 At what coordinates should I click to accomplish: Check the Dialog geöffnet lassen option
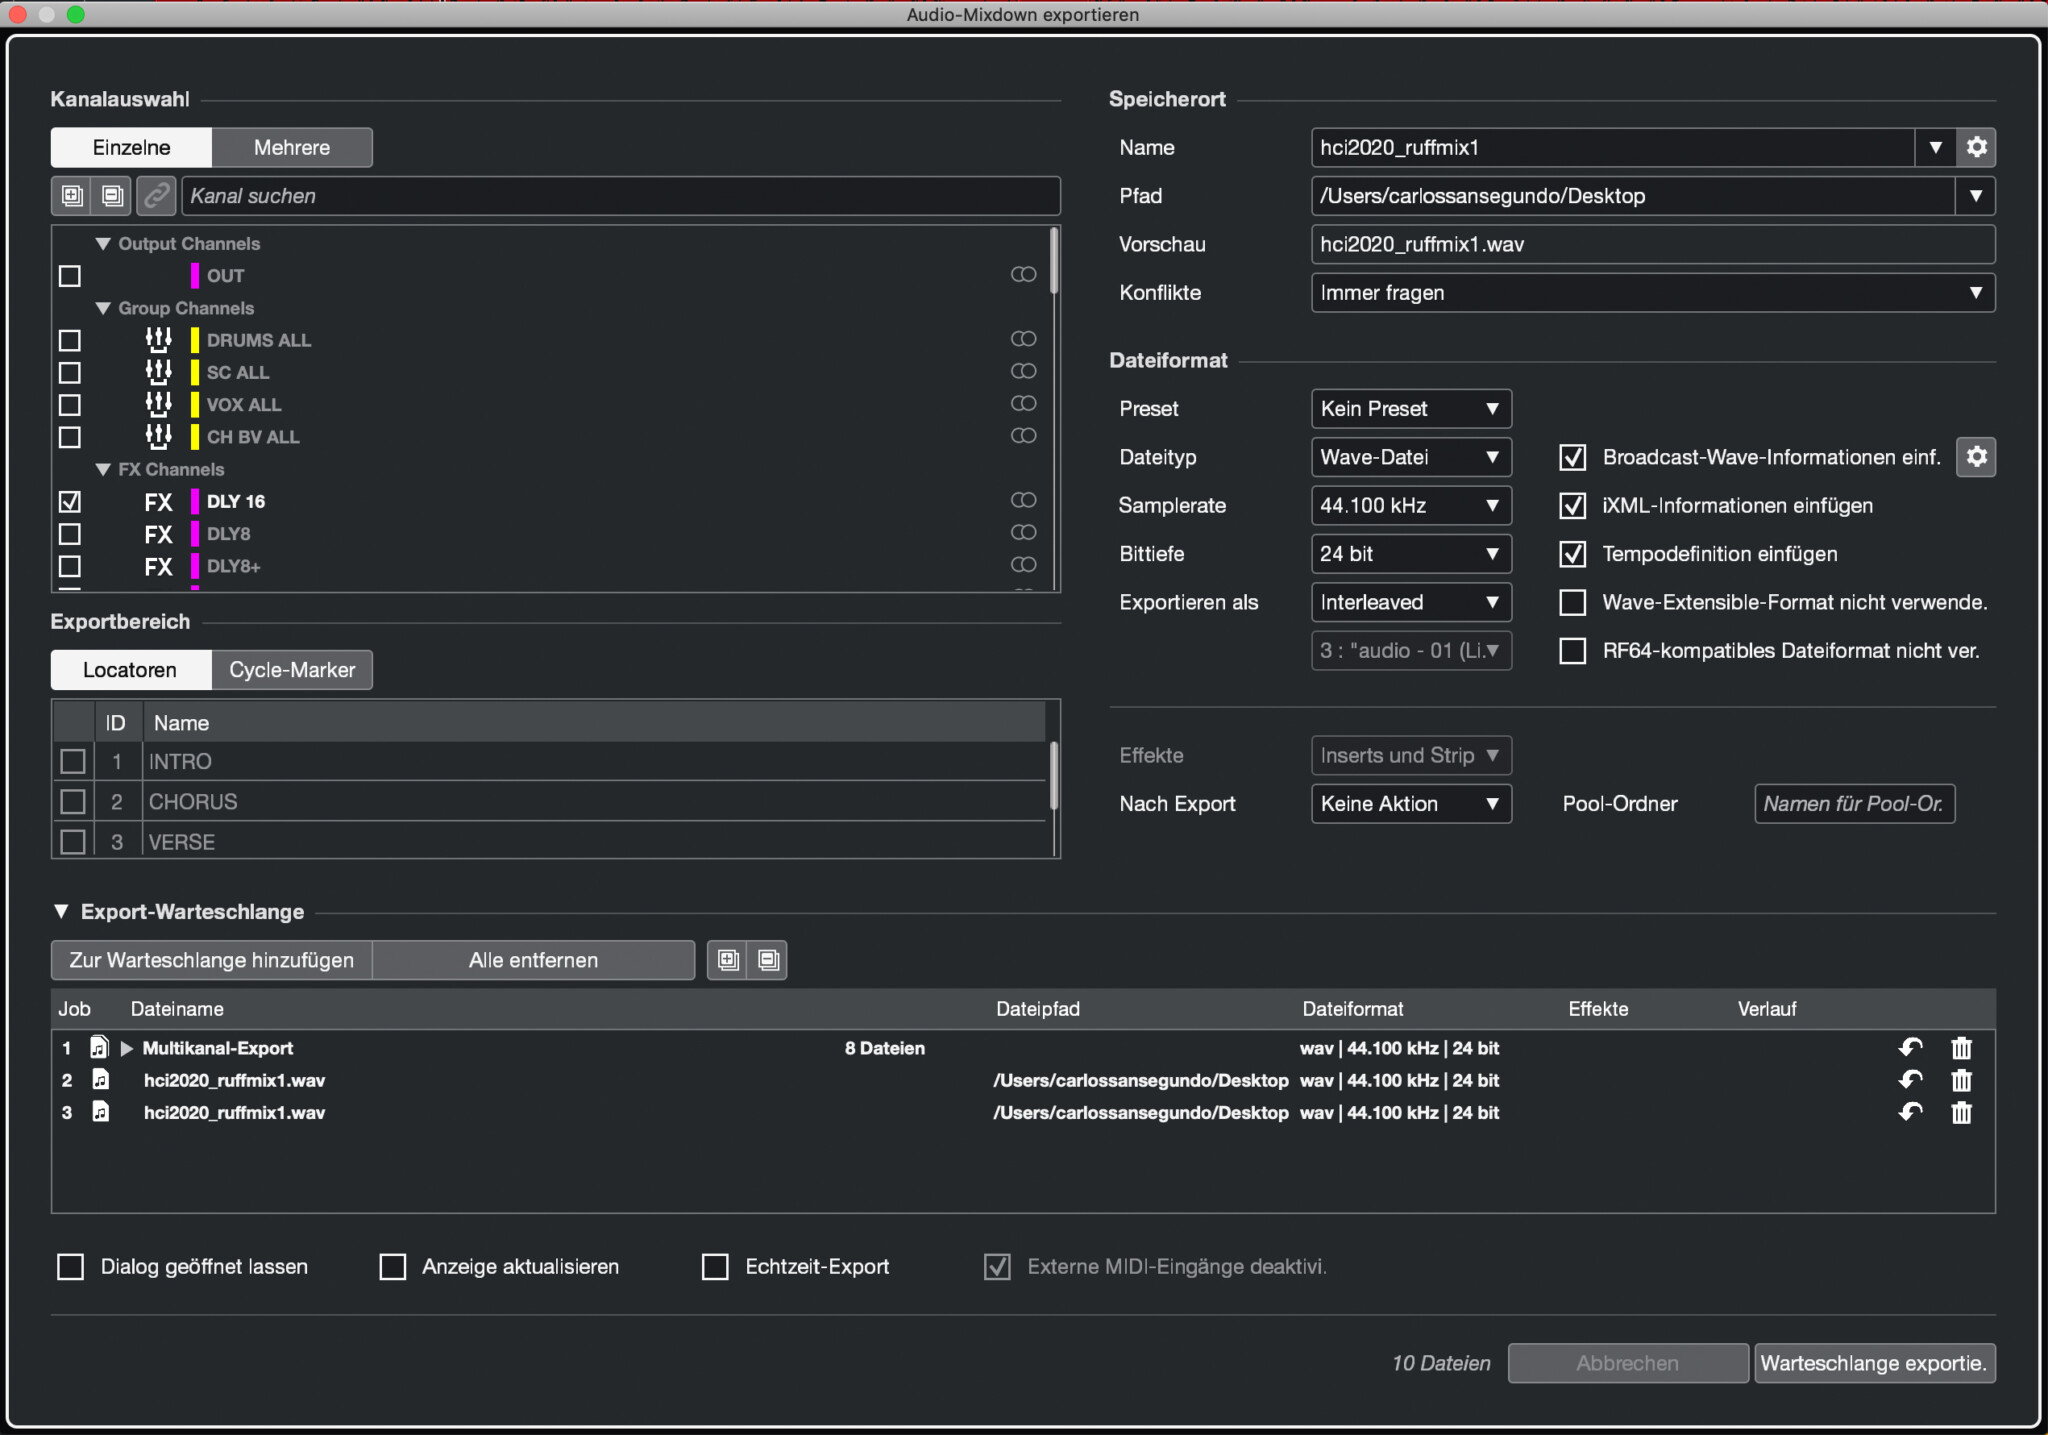(70, 1266)
